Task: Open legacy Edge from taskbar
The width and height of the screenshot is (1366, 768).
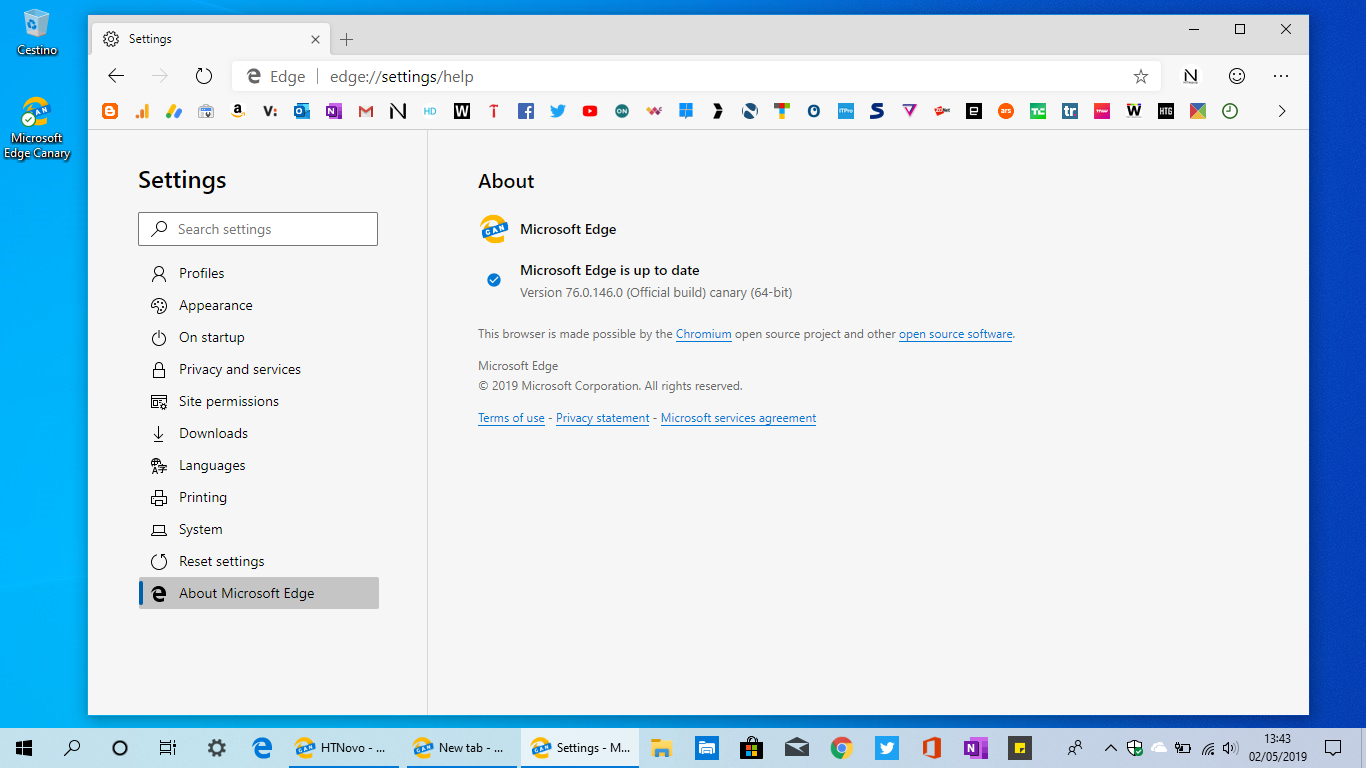Action: (262, 747)
